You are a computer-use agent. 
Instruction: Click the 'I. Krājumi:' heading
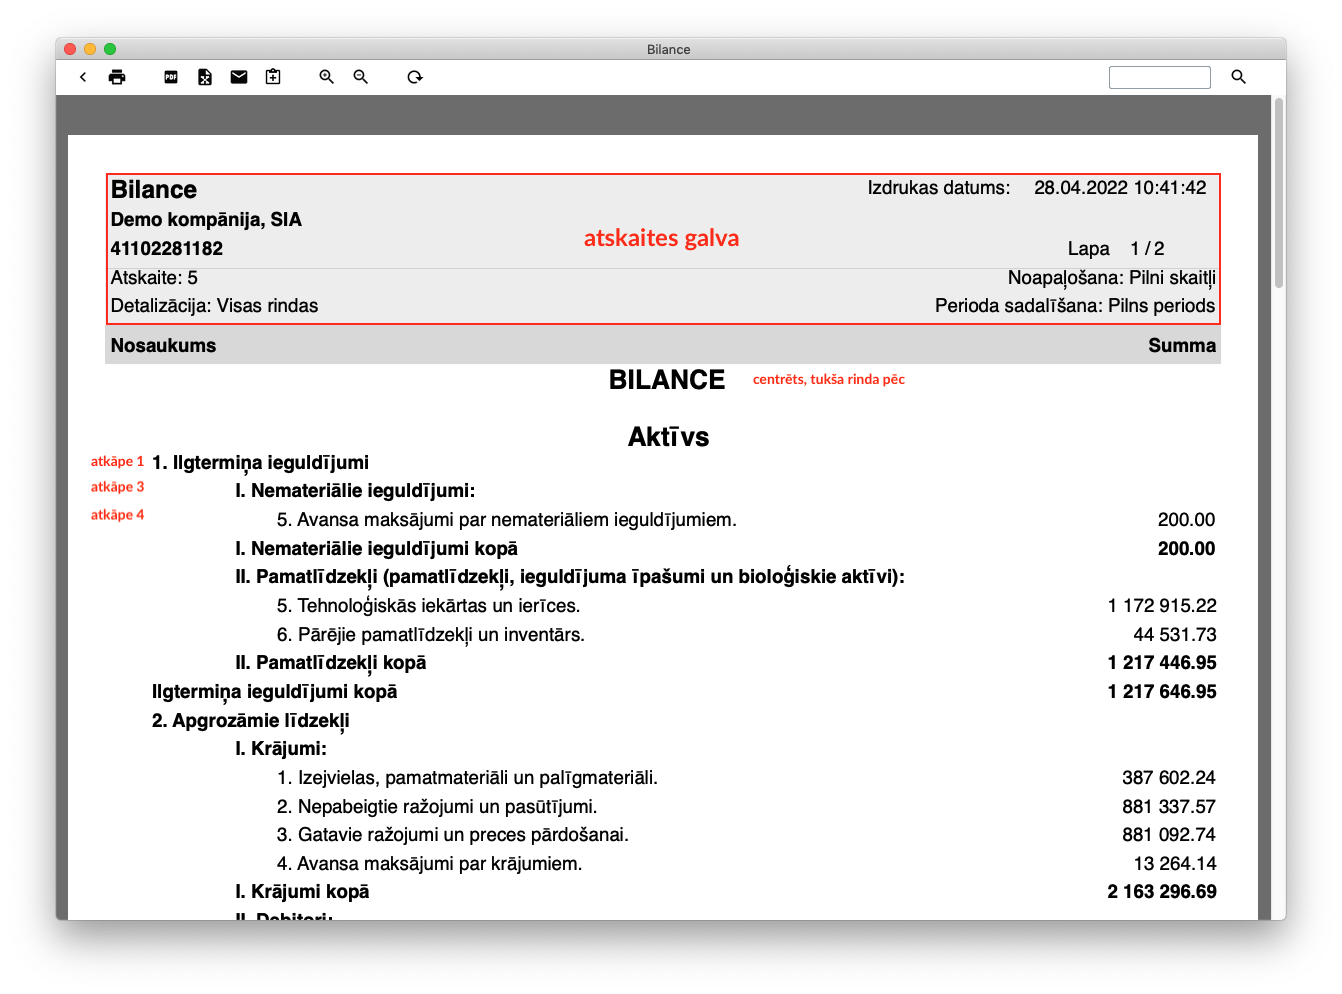coord(281,749)
